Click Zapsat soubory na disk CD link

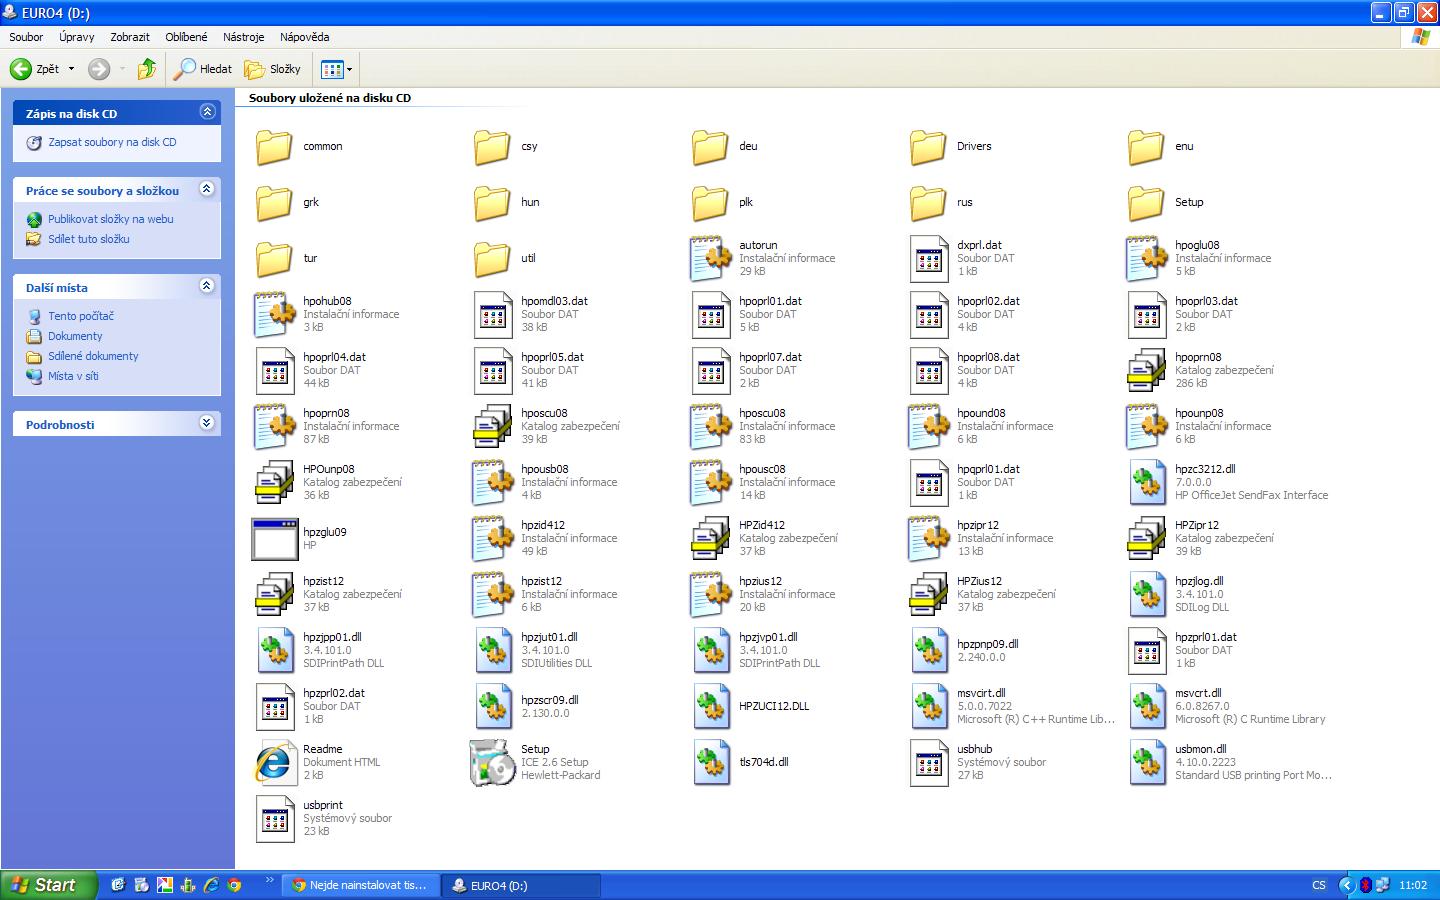pyautogui.click(x=112, y=142)
